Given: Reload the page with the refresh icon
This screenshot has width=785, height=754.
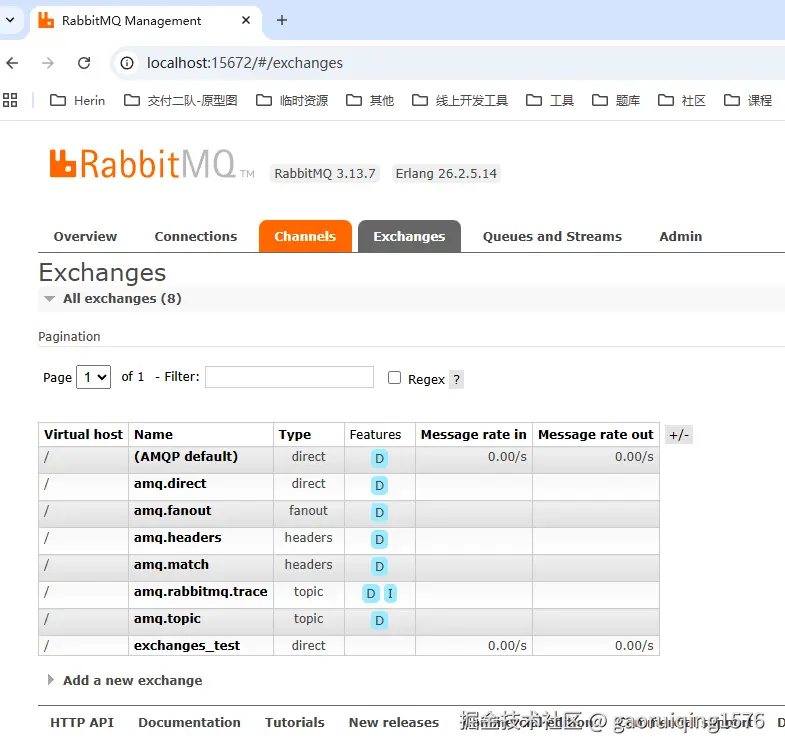Looking at the screenshot, I should pyautogui.click(x=84, y=63).
